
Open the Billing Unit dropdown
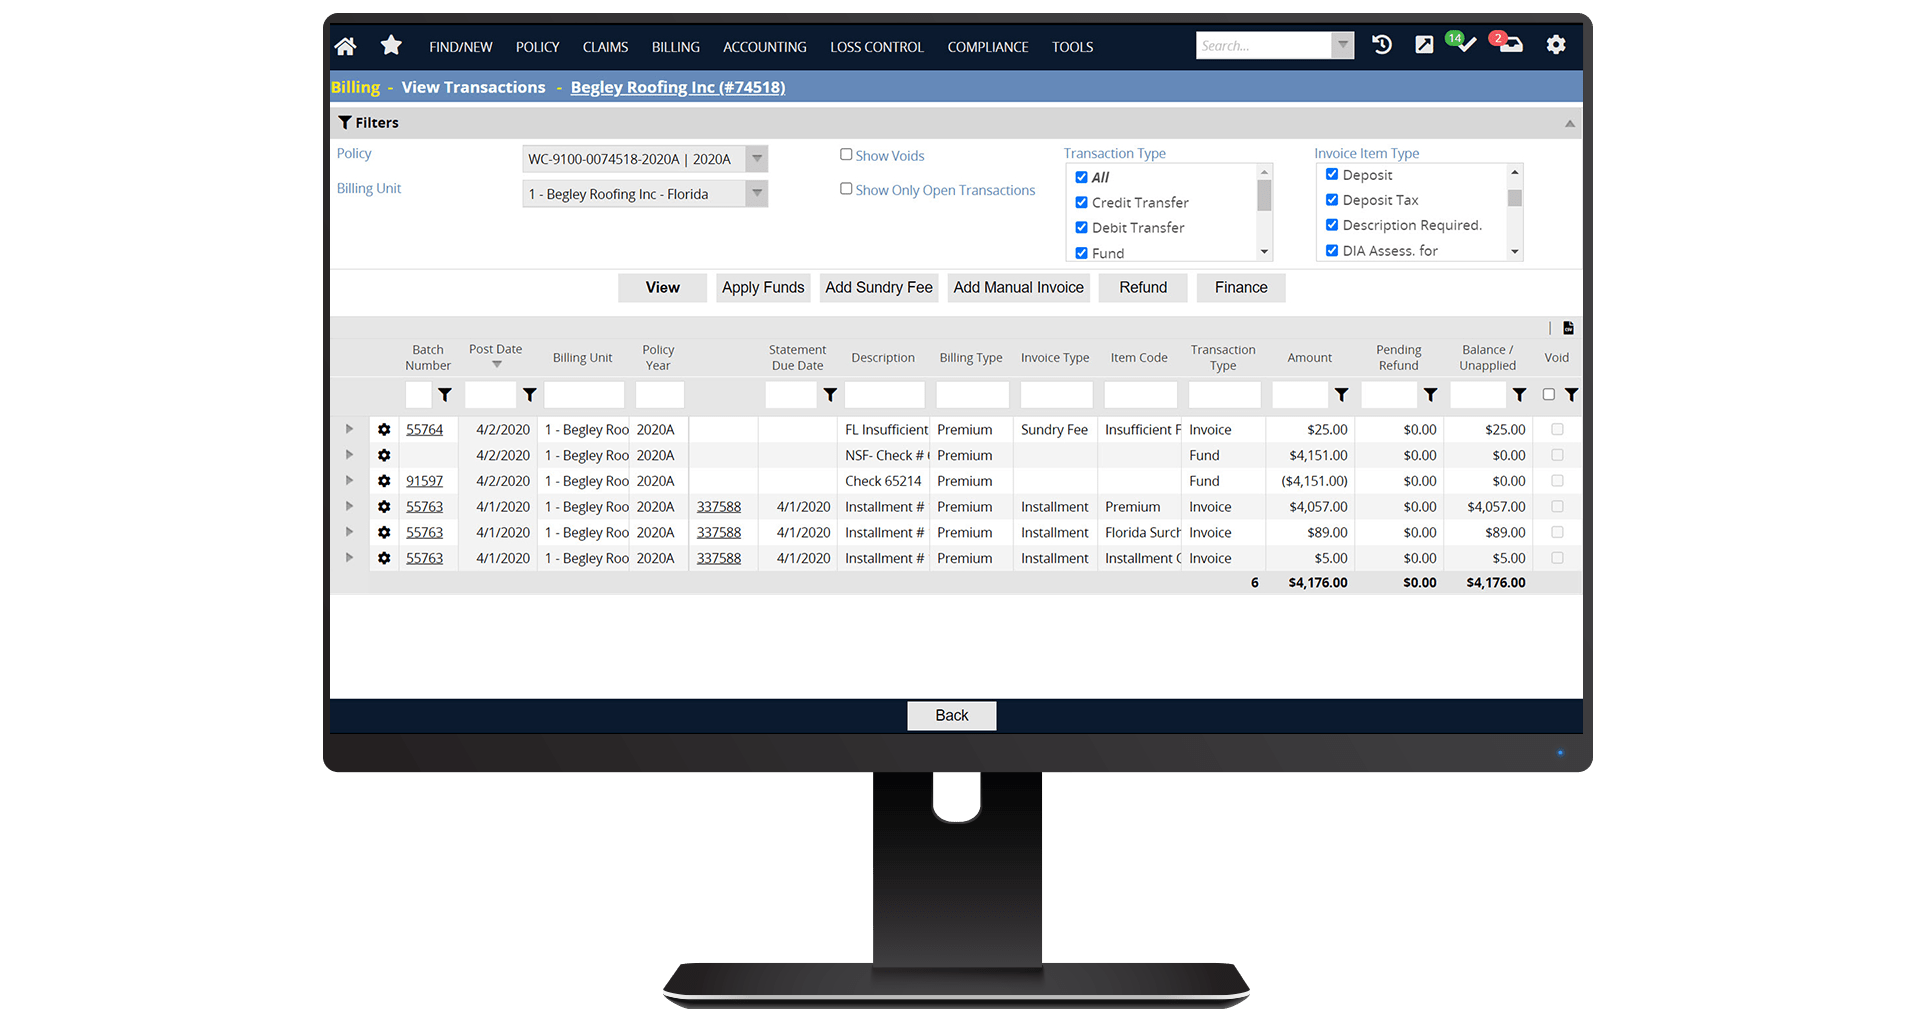point(645,194)
